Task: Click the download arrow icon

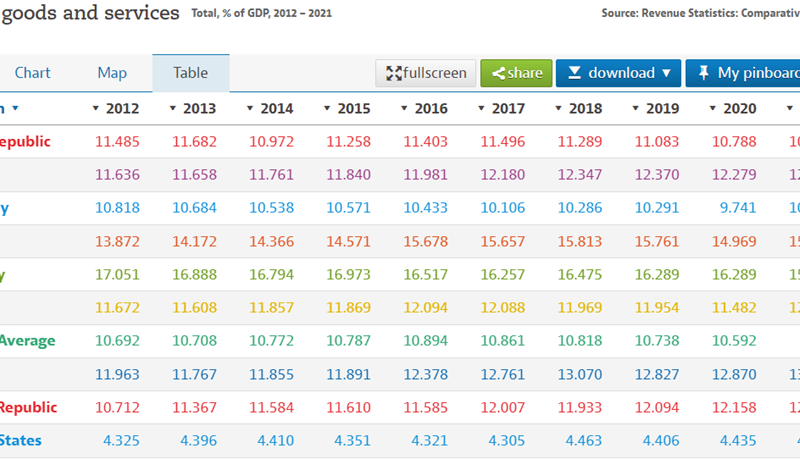Action: point(574,73)
